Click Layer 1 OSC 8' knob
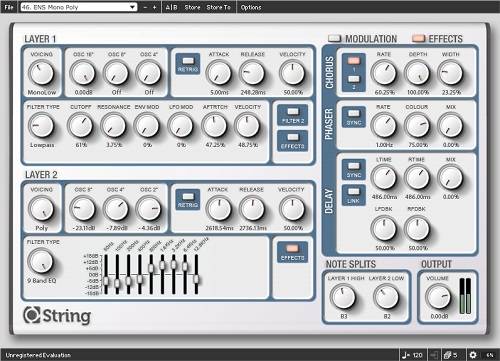500x361 pixels. [116, 73]
